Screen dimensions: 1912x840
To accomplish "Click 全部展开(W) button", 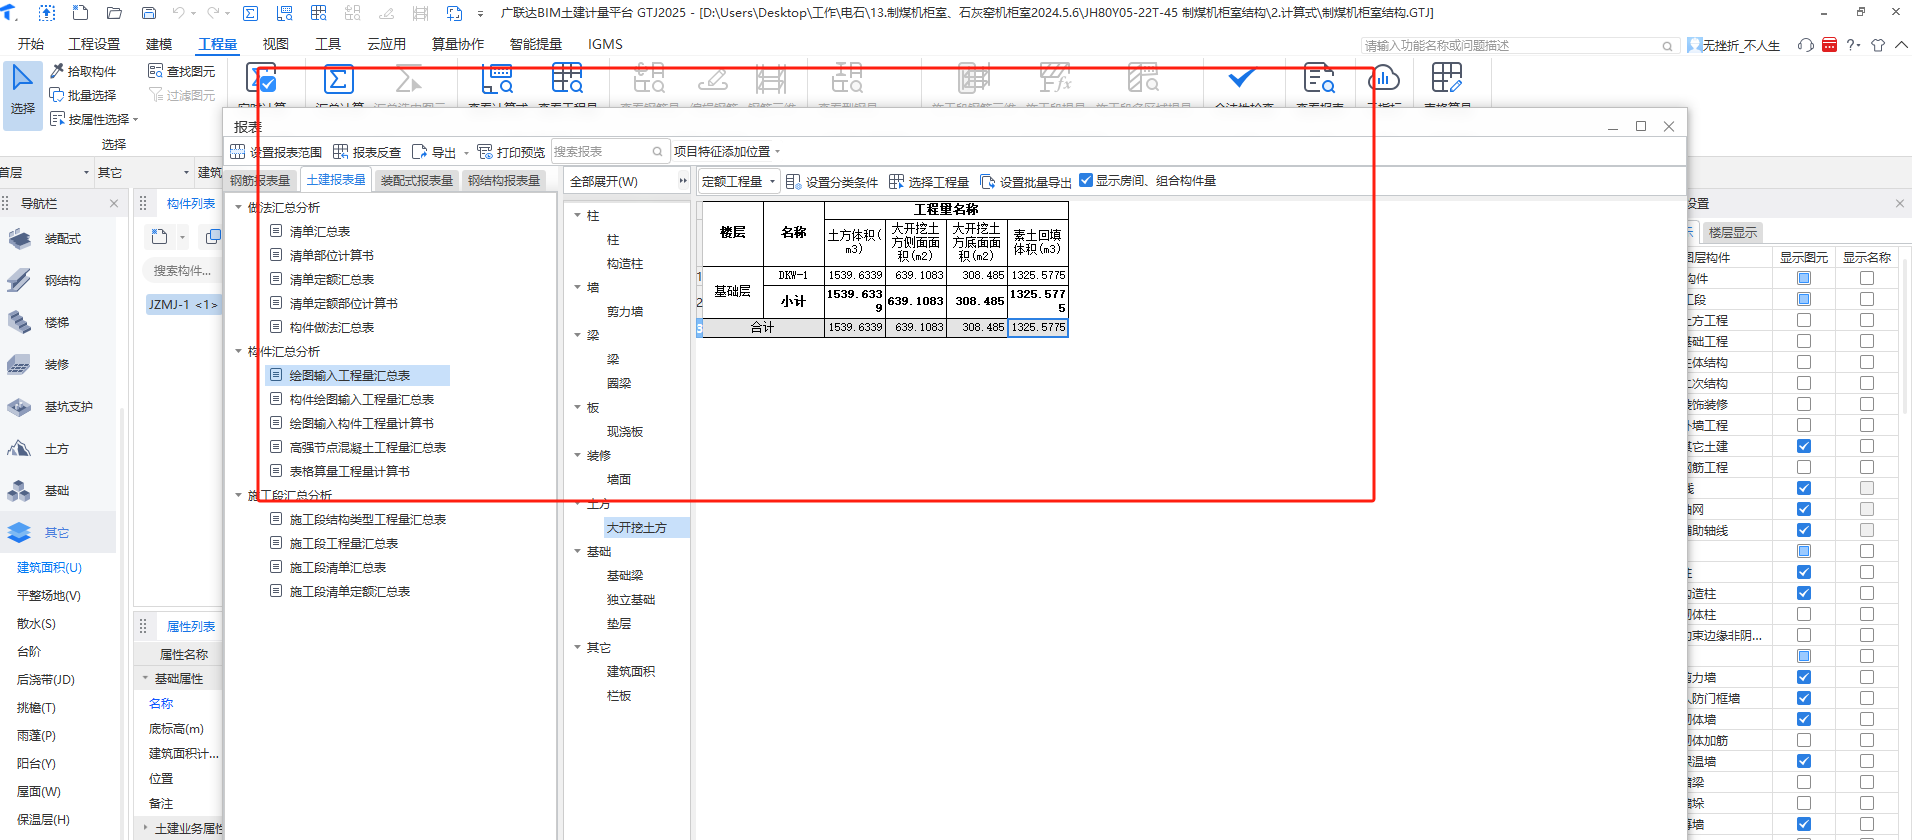I will (x=604, y=182).
